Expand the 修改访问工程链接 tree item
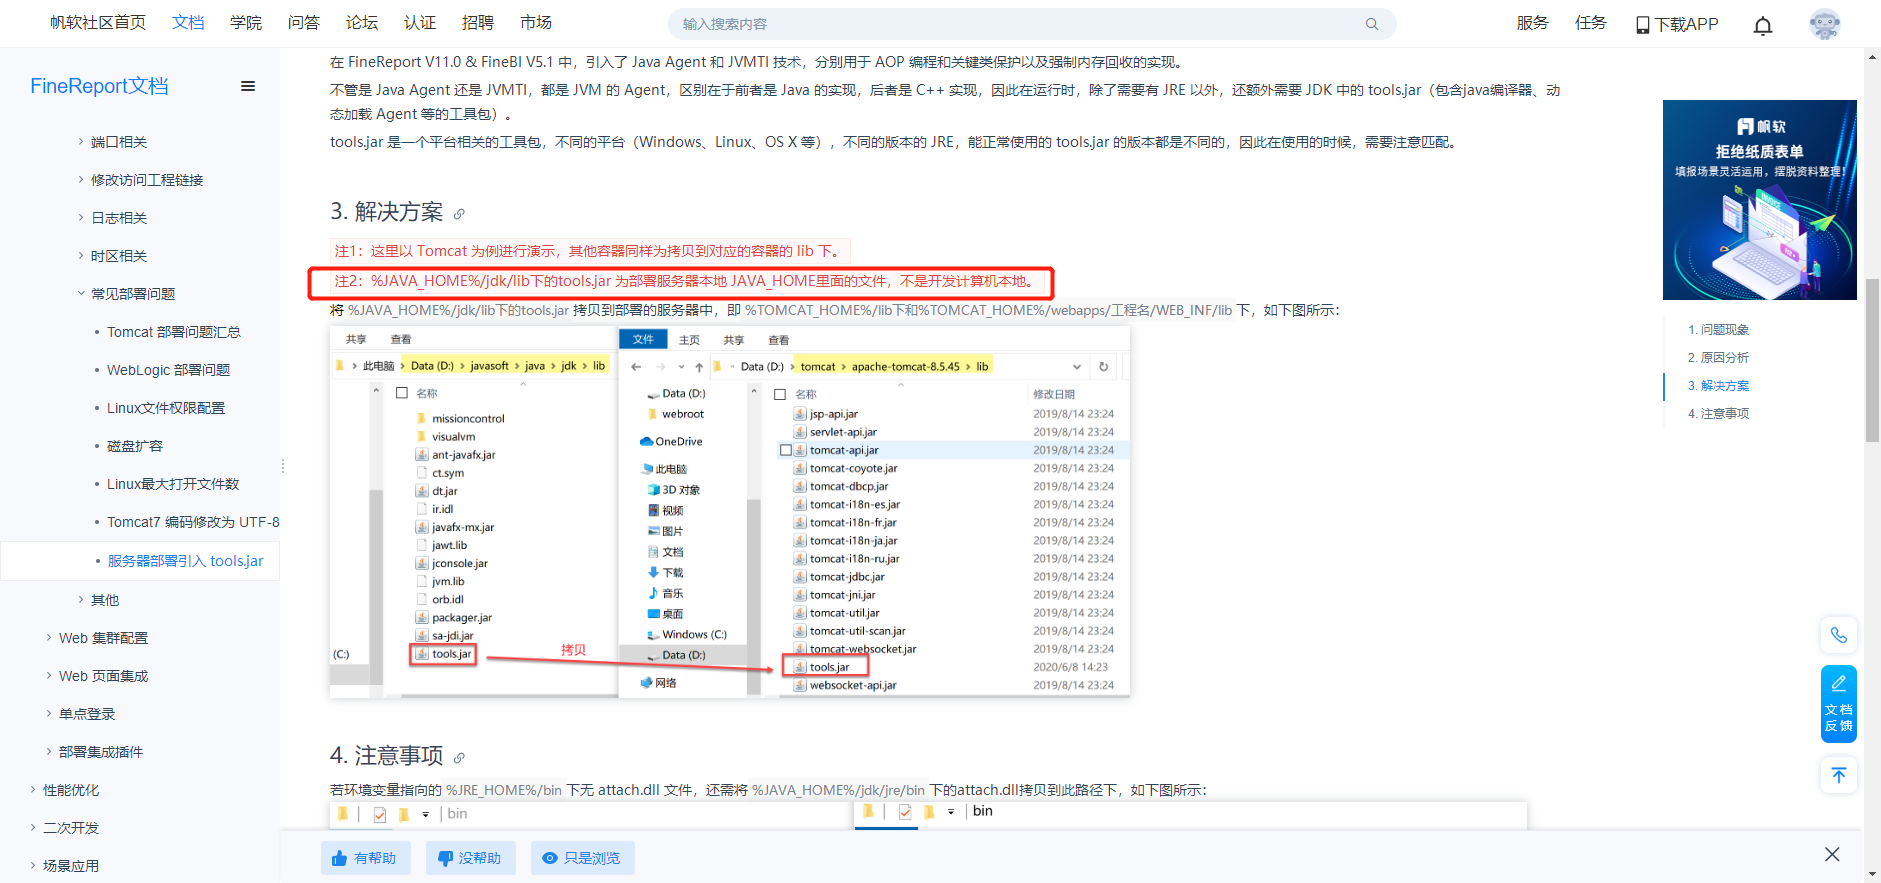 [81, 180]
